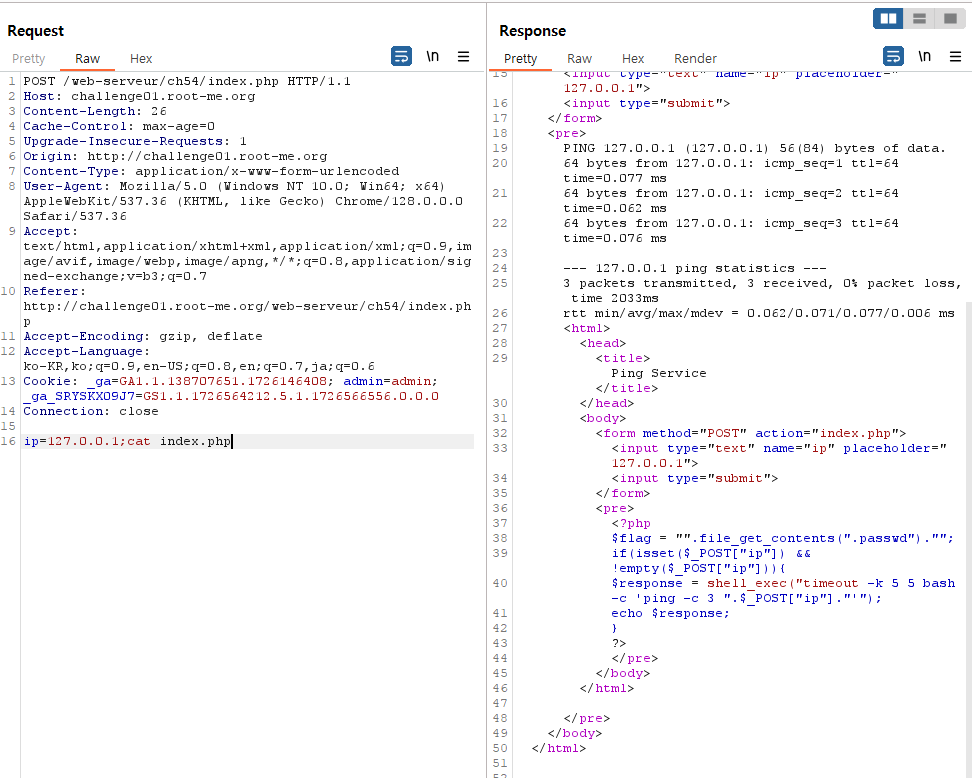The image size is (972, 778).
Task: Click the form method="POST" line 32
Action: [x=751, y=433]
